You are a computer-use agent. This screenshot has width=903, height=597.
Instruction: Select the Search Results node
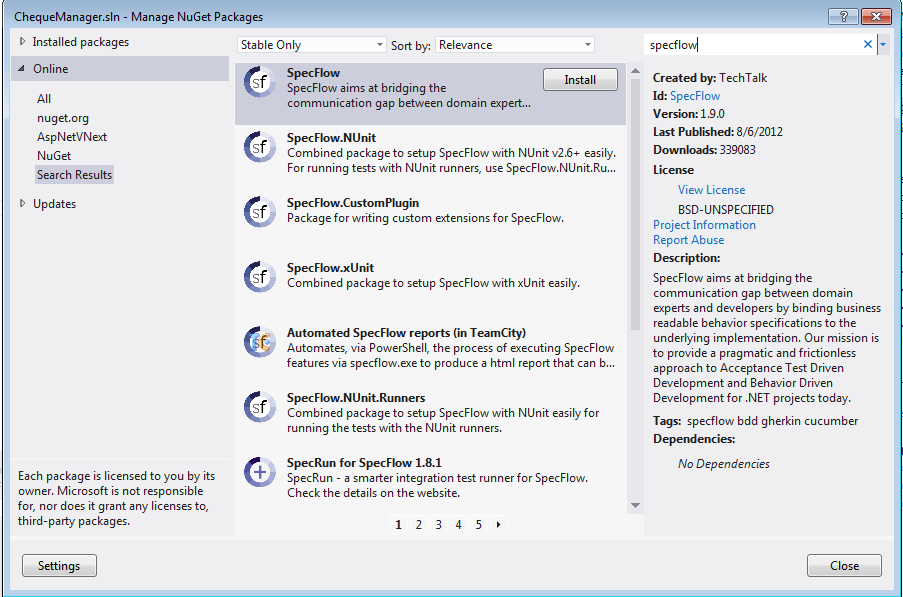pos(74,174)
